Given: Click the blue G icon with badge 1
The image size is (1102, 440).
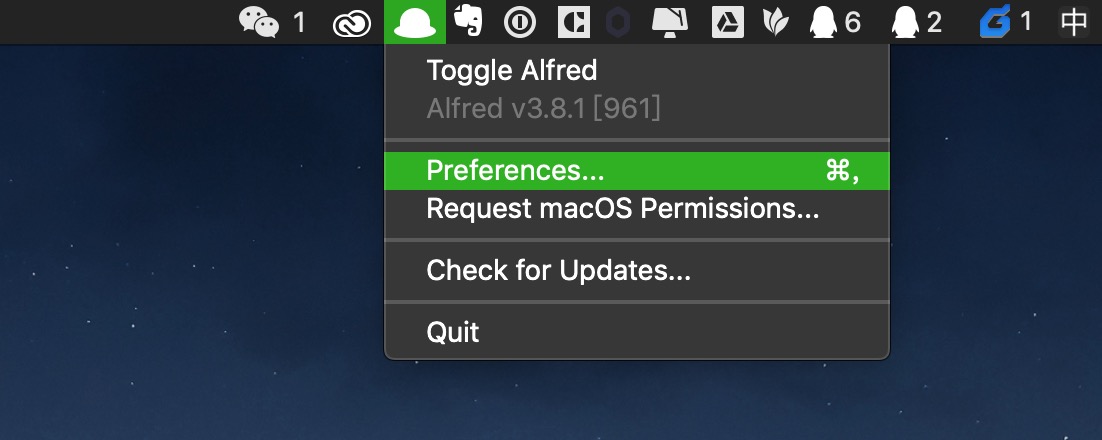Looking at the screenshot, I should [x=1006, y=22].
